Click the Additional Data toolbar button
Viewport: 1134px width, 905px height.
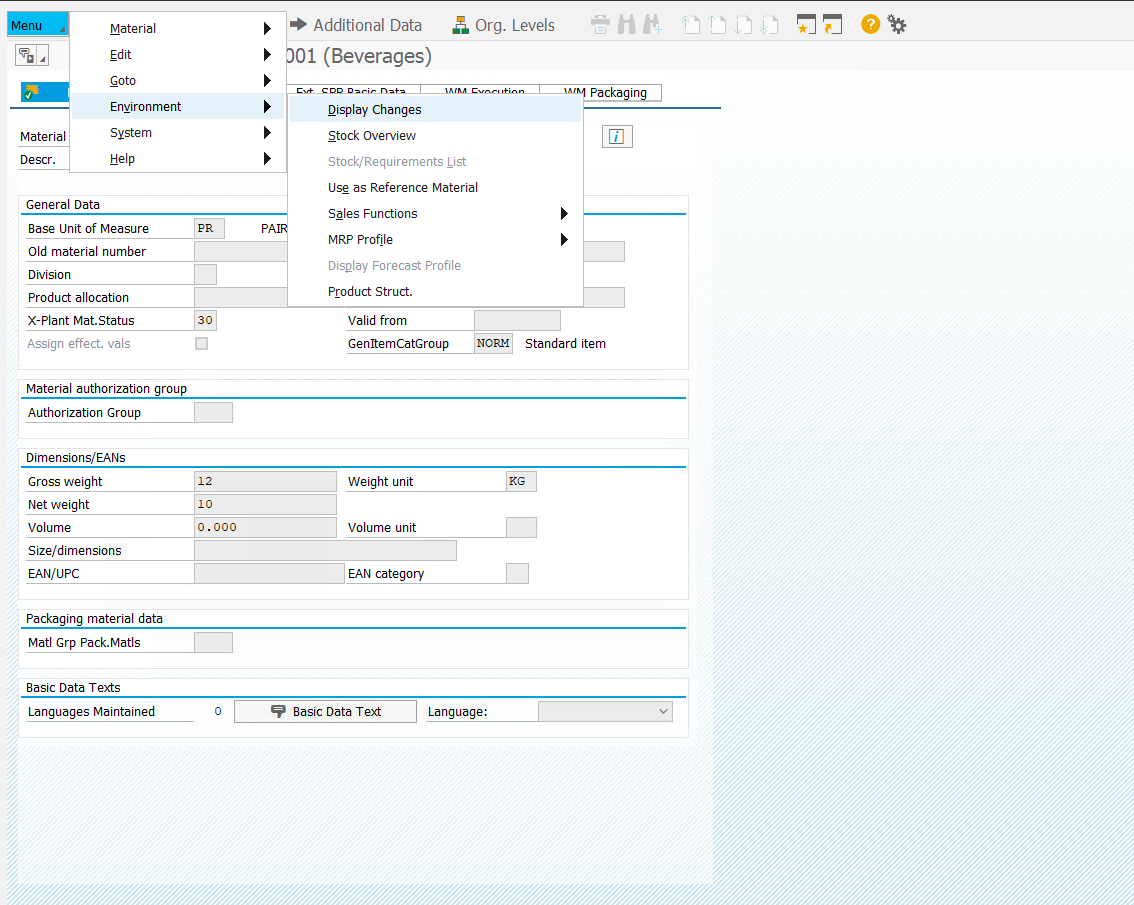point(355,25)
